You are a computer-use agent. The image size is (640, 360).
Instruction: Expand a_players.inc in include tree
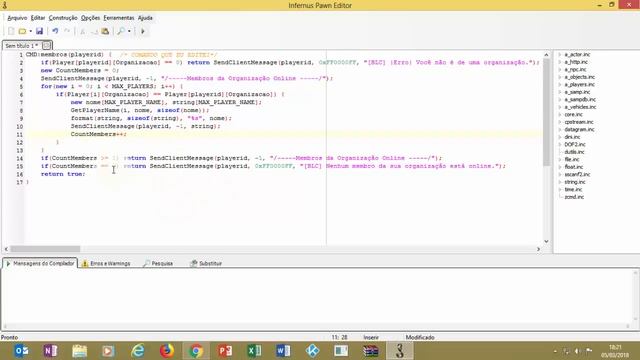[x=560, y=84]
